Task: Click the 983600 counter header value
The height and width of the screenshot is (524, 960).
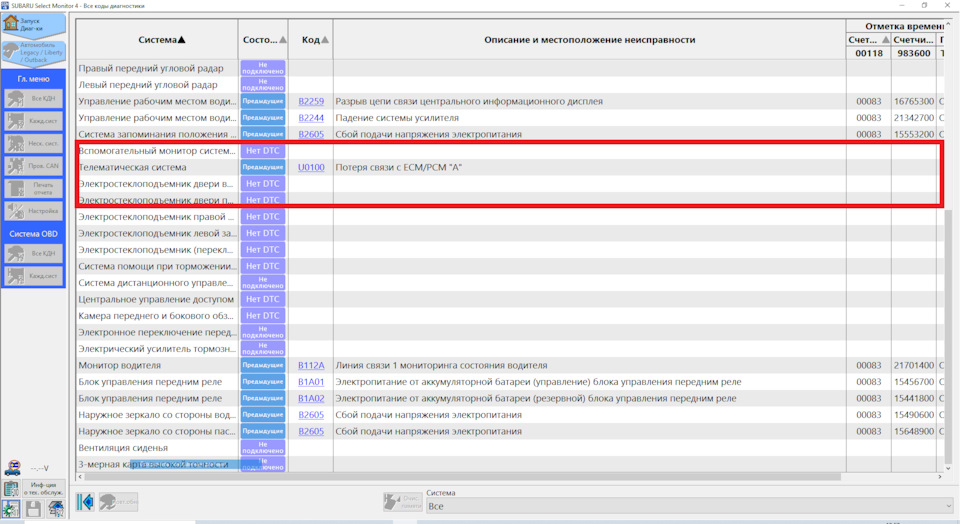Action: (913, 53)
